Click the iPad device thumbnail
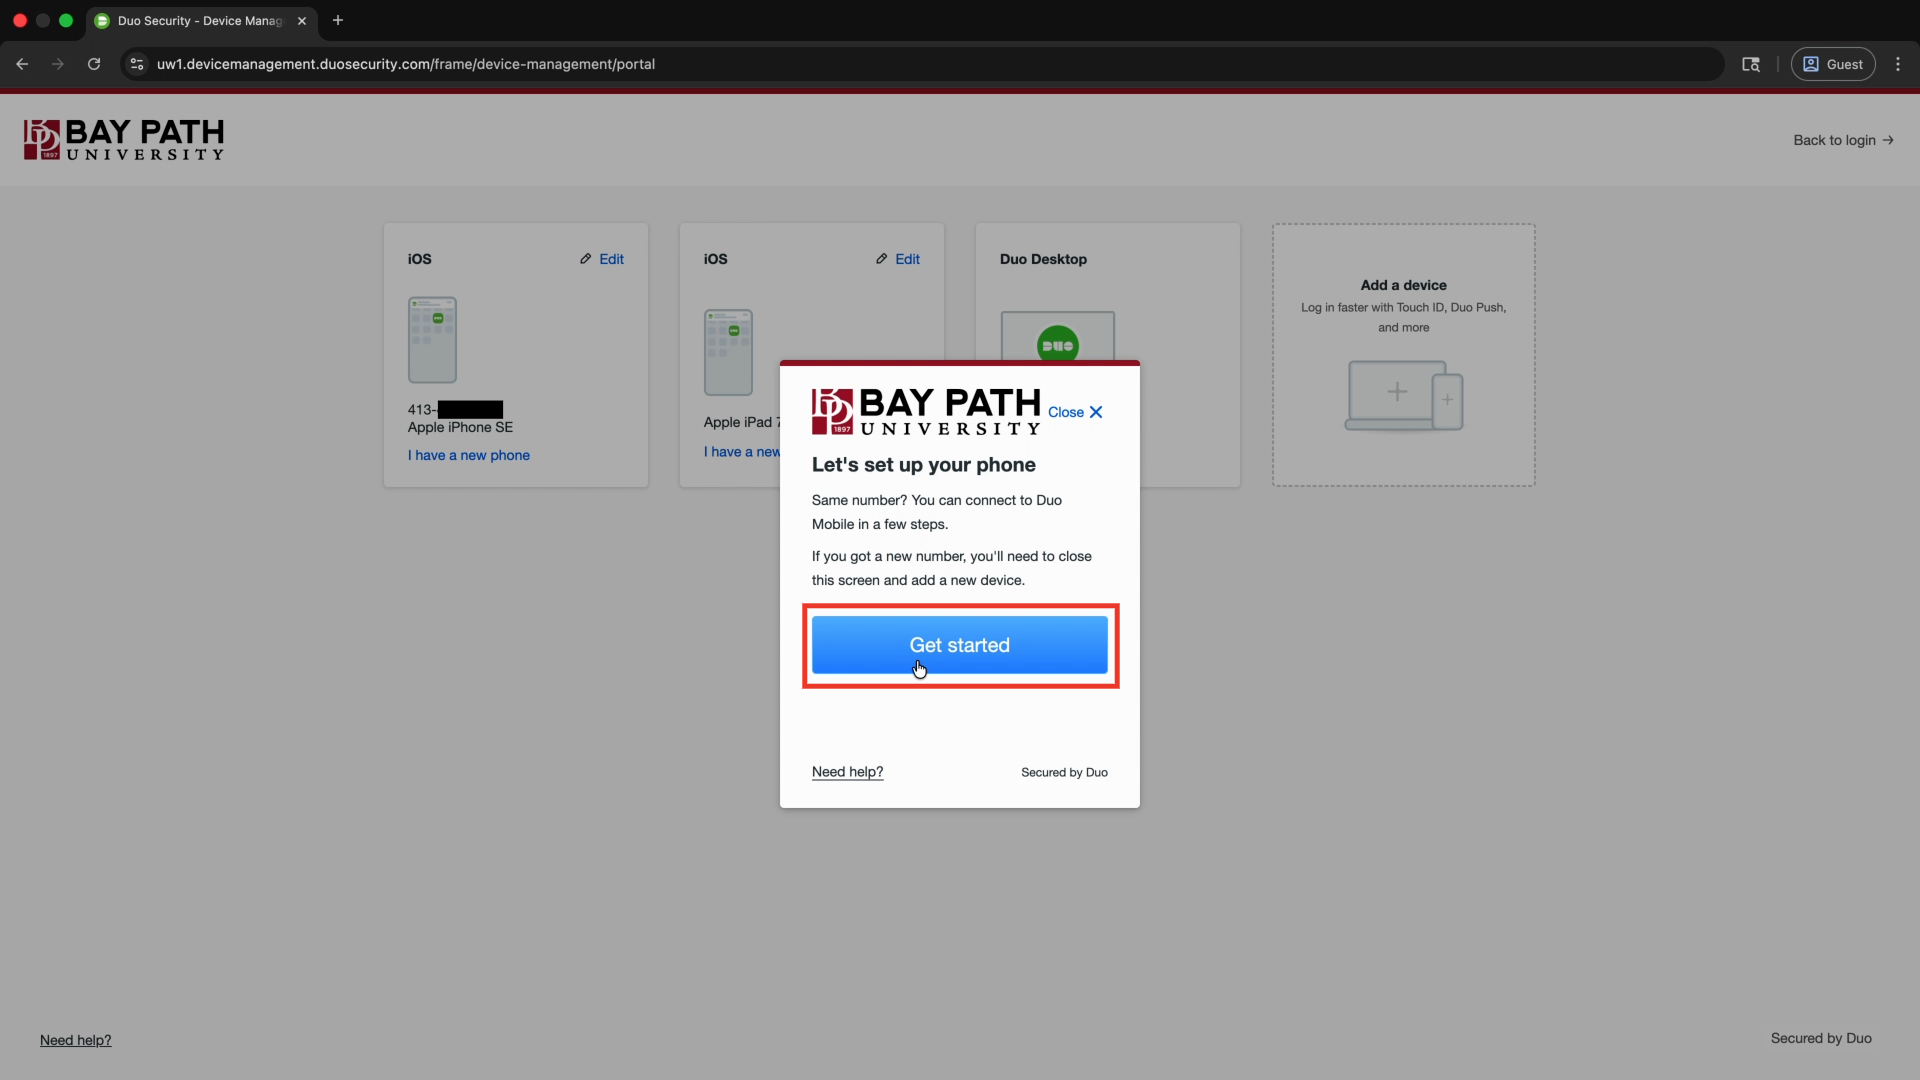The image size is (1920, 1080). pyautogui.click(x=728, y=352)
